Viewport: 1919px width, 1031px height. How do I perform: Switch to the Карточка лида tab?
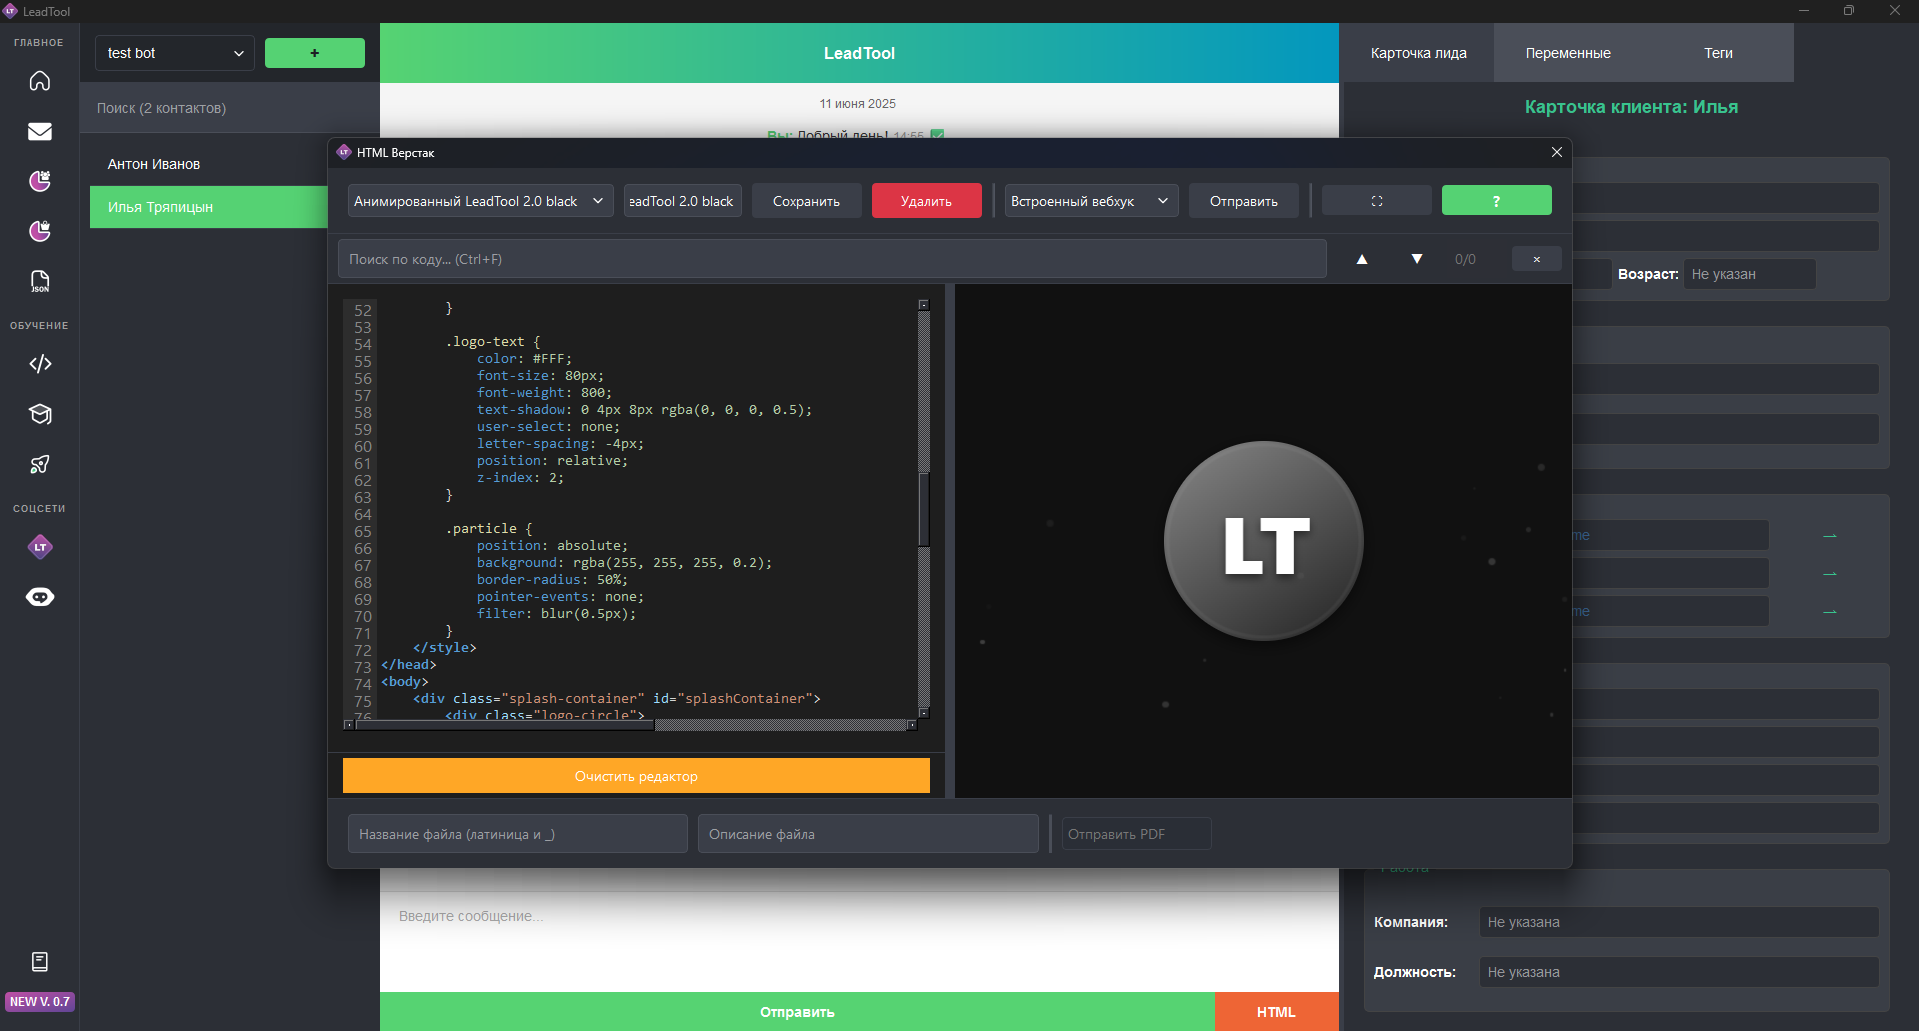pos(1418,53)
